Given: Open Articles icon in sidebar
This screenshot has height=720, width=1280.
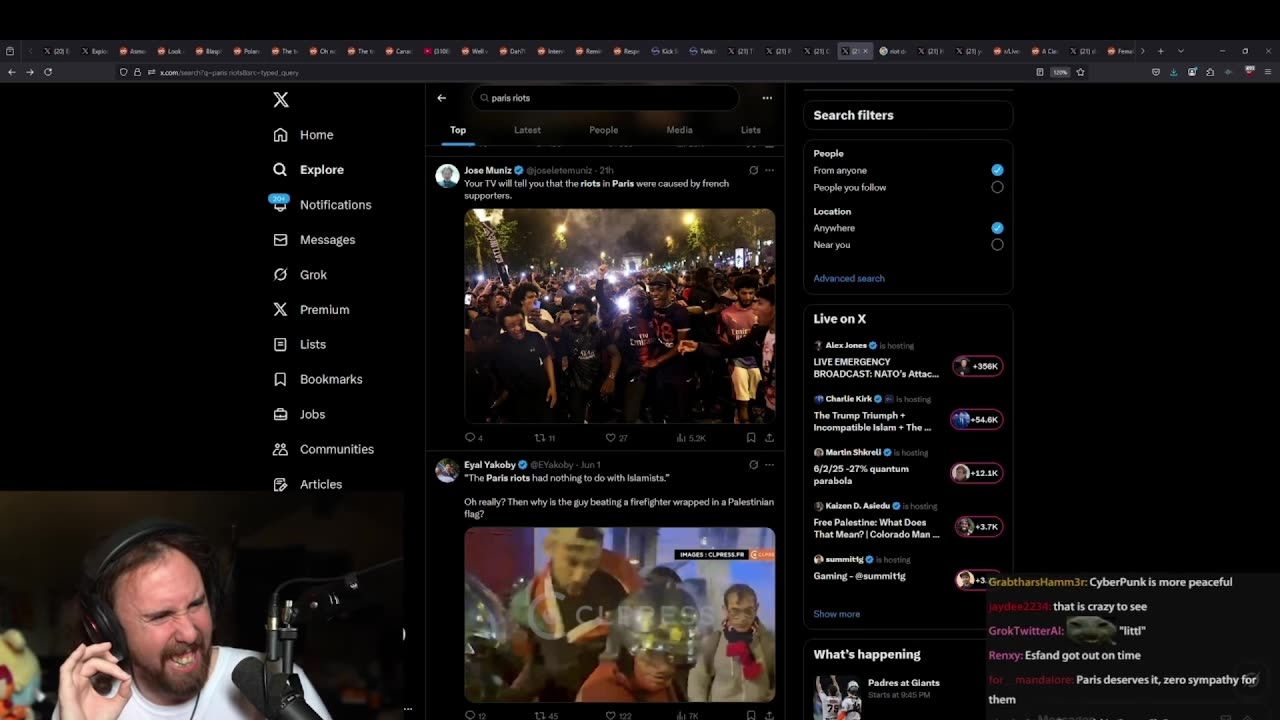Looking at the screenshot, I should (280, 484).
